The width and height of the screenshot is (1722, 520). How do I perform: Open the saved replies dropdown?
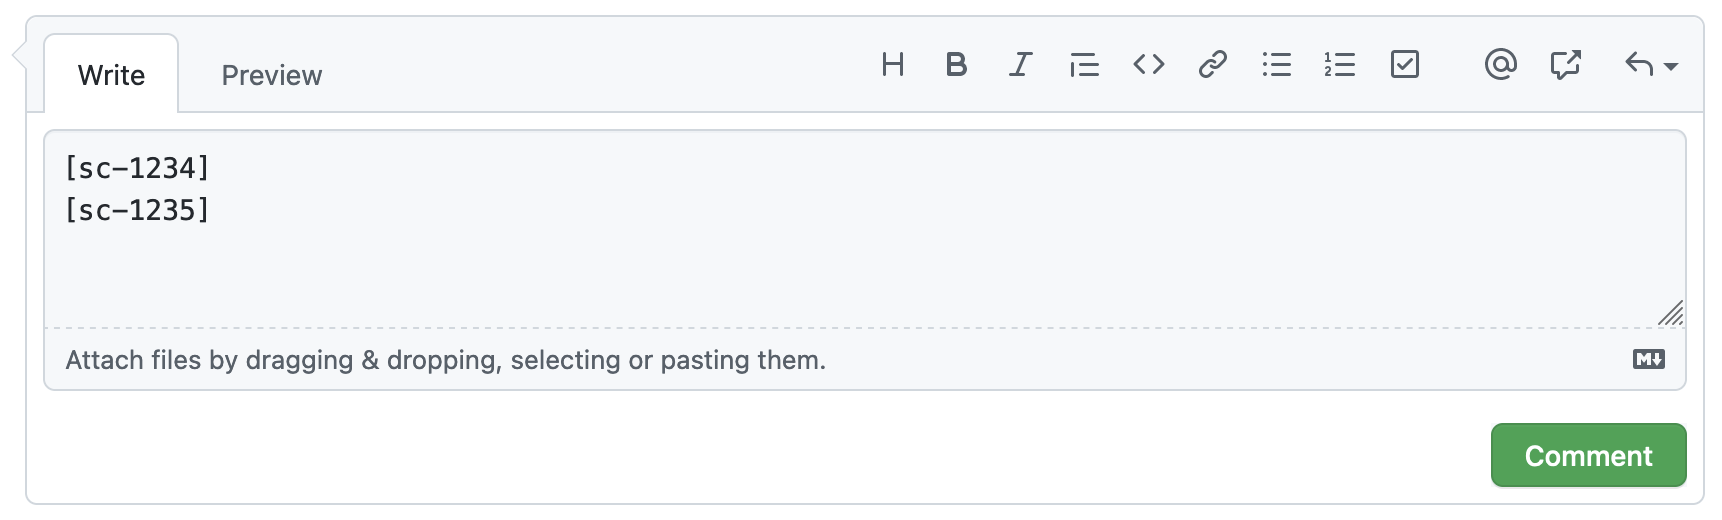click(1651, 65)
